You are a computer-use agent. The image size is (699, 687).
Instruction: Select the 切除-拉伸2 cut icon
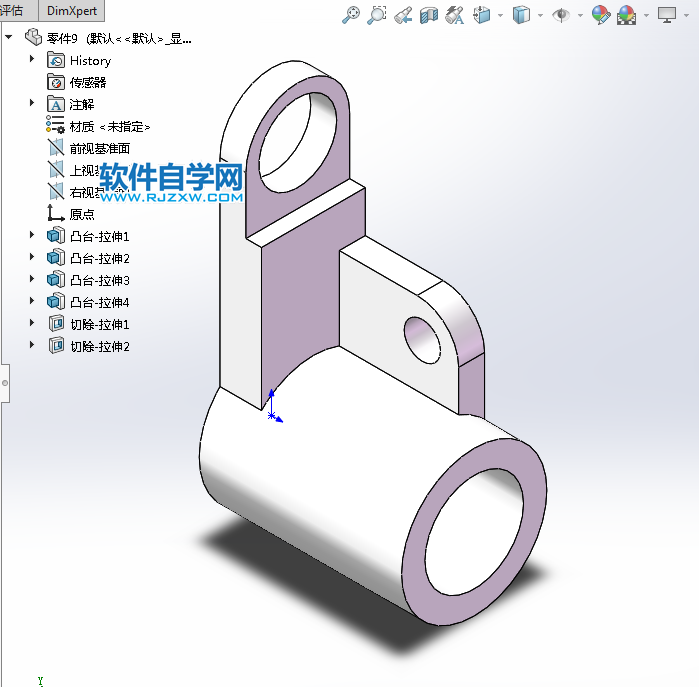[x=56, y=346]
